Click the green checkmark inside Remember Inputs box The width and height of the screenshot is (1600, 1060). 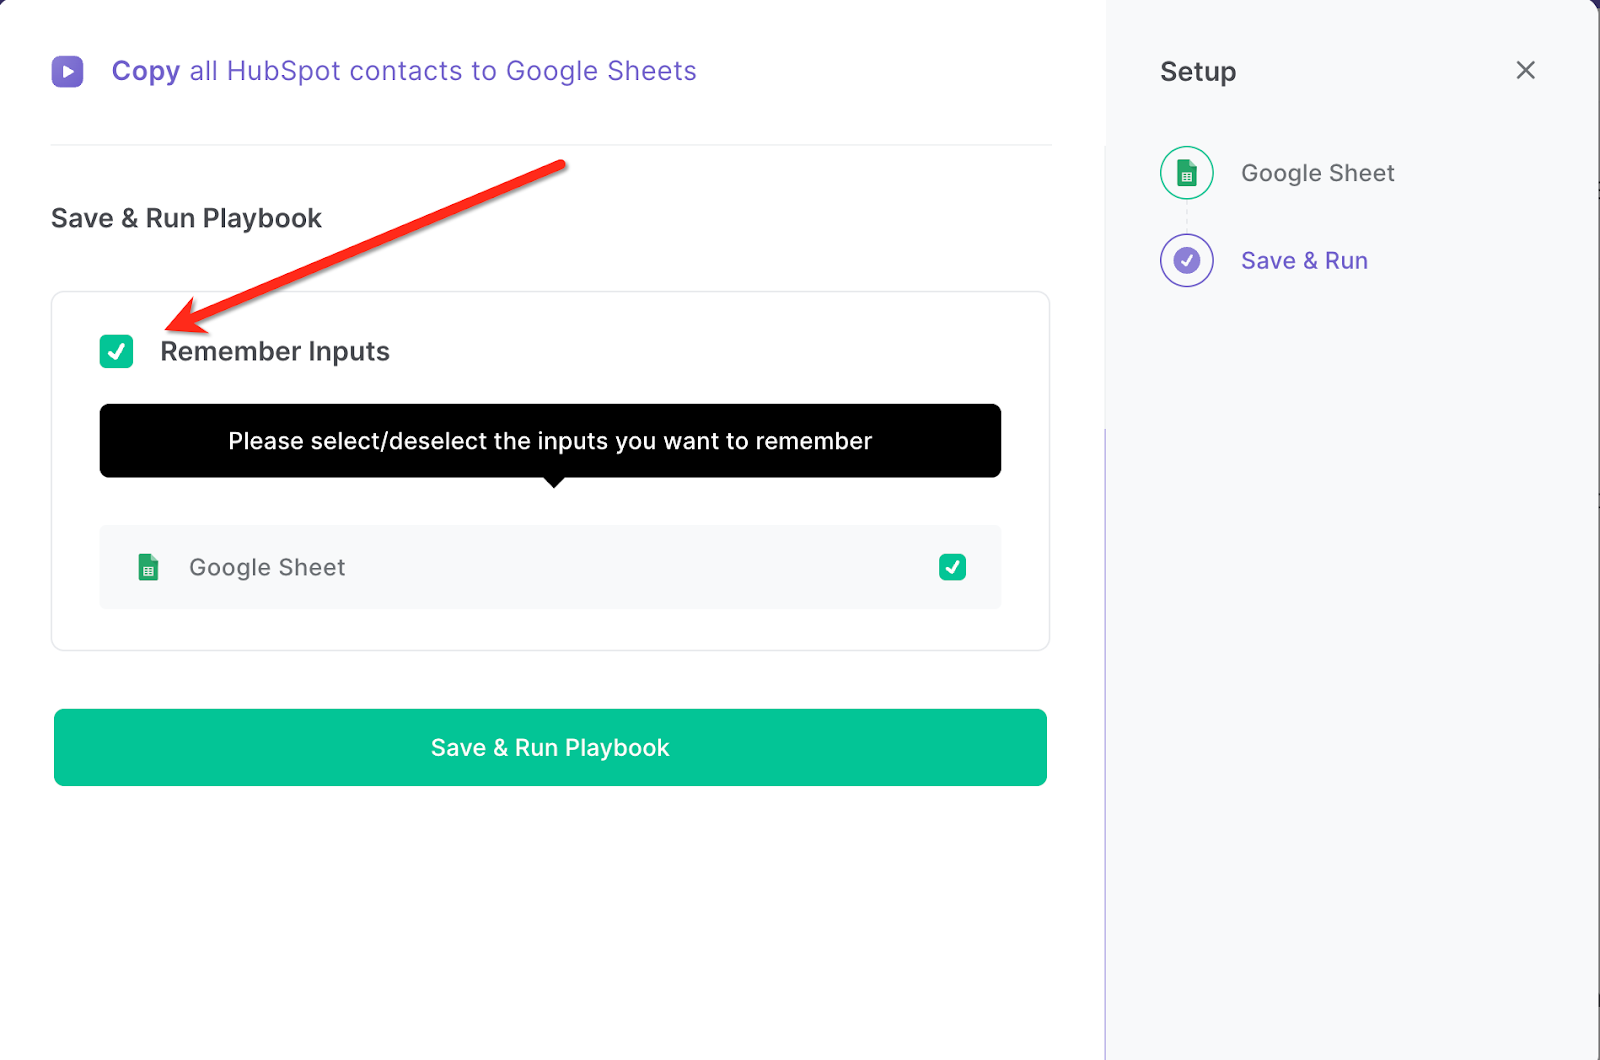click(x=116, y=351)
